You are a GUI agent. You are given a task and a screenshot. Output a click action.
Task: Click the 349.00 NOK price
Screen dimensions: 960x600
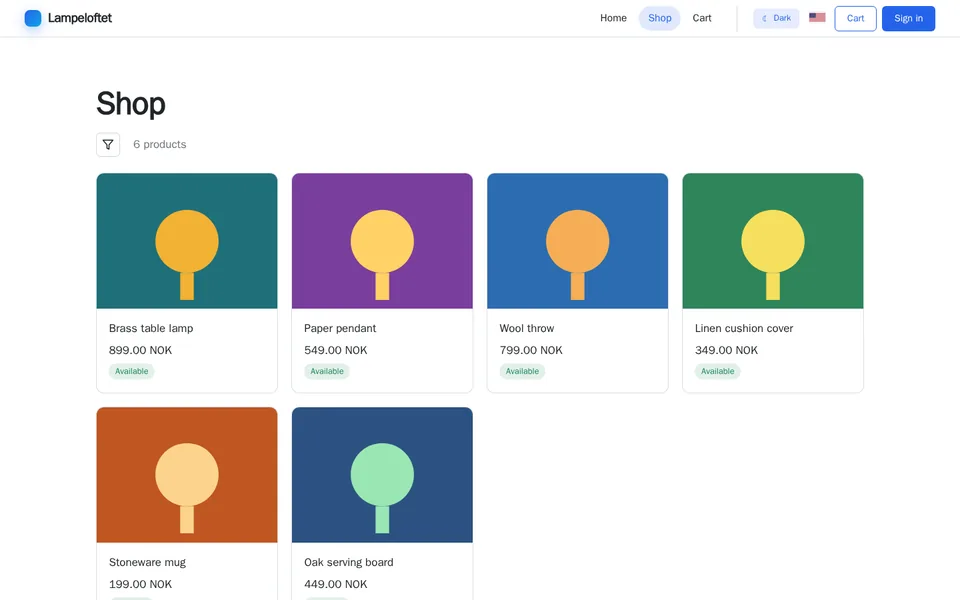[x=726, y=350]
